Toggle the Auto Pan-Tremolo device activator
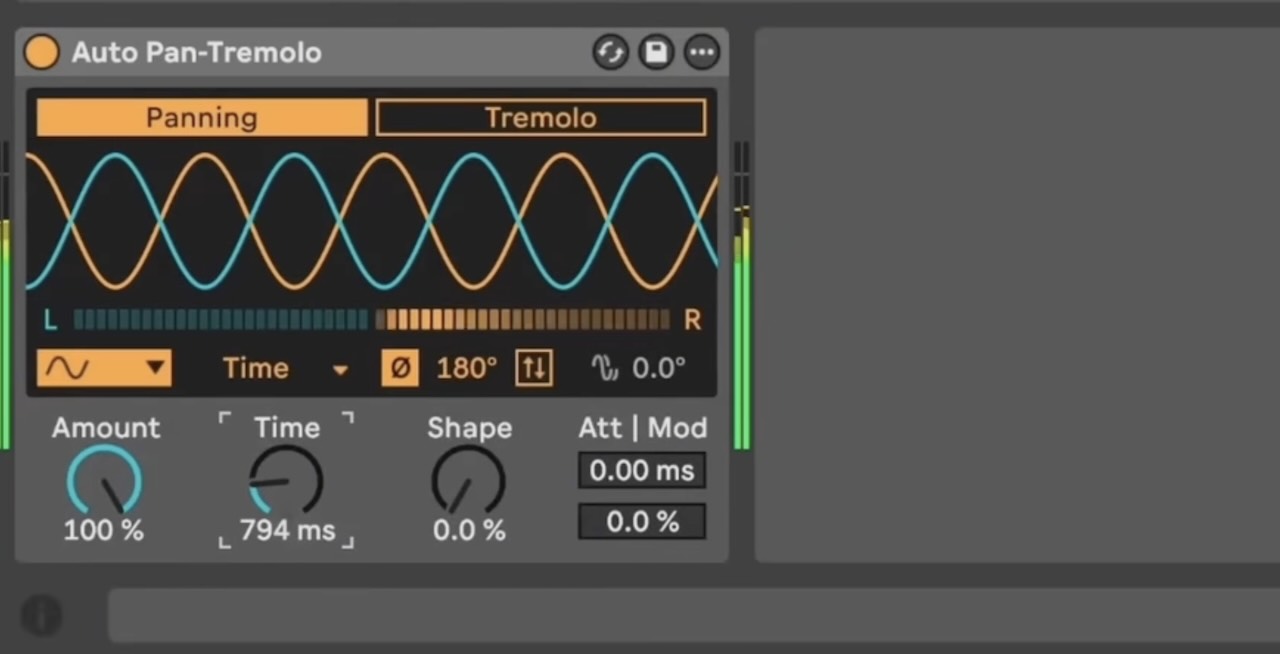This screenshot has width=1280, height=654. pos(41,52)
